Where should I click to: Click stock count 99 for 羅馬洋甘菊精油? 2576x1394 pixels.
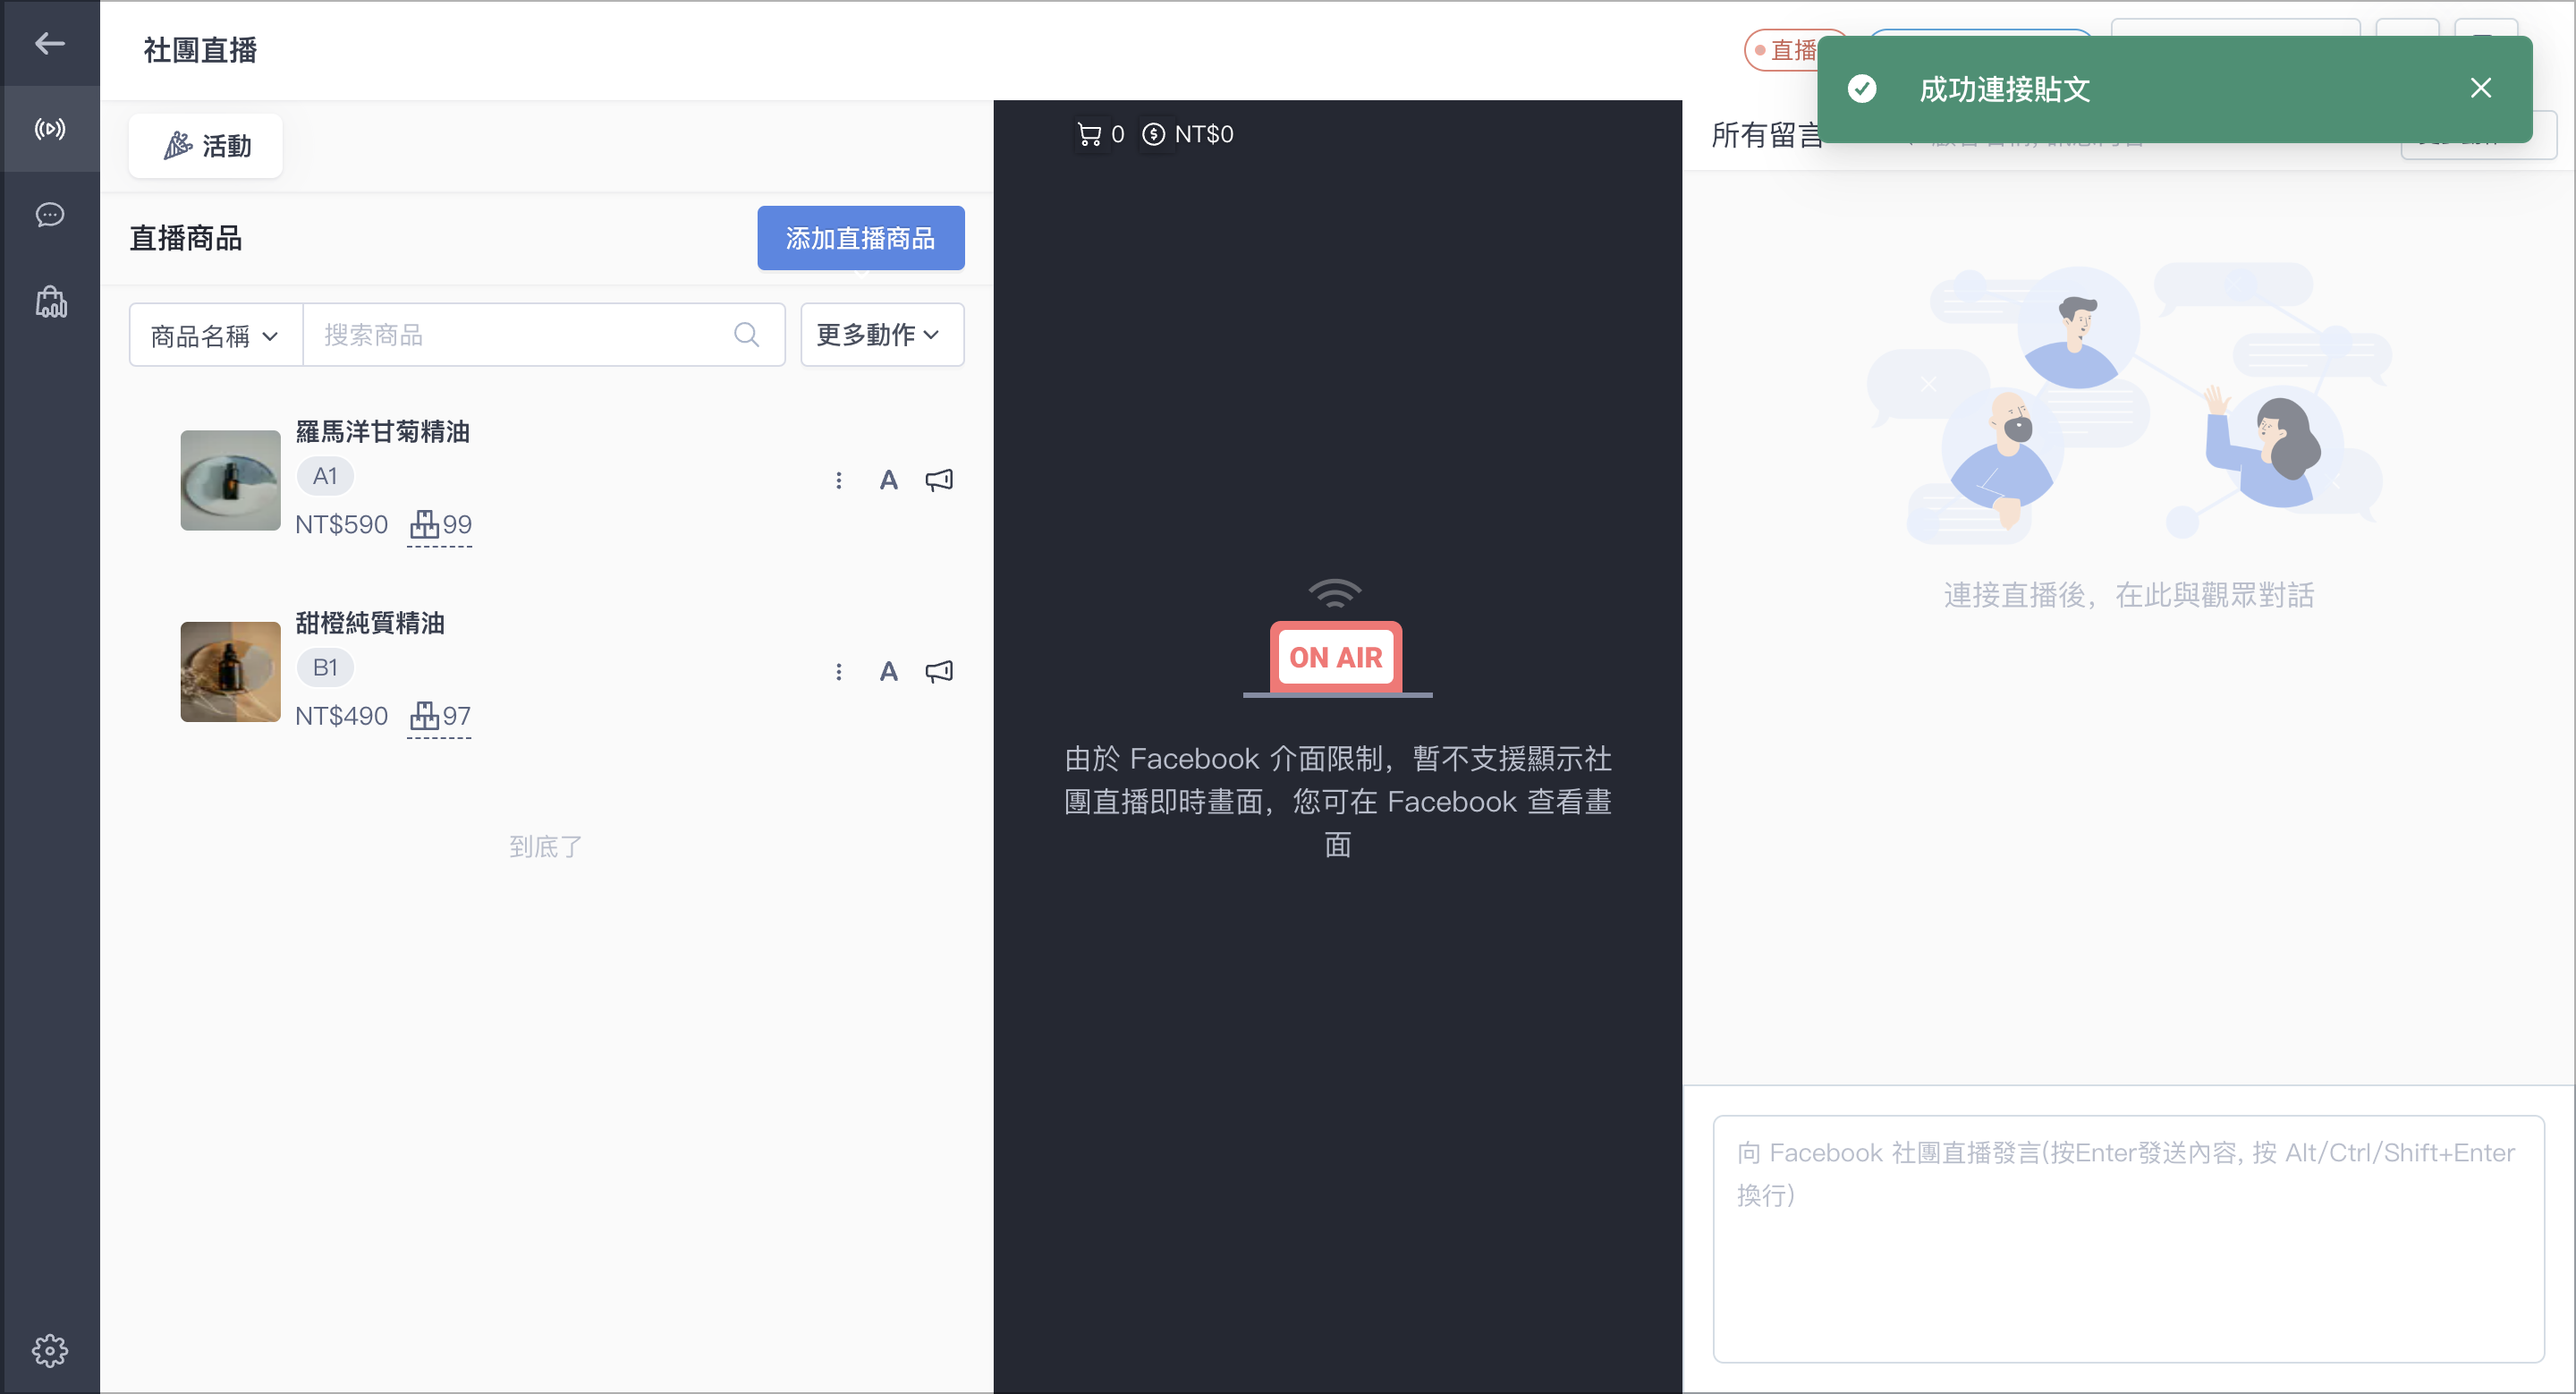(x=440, y=525)
